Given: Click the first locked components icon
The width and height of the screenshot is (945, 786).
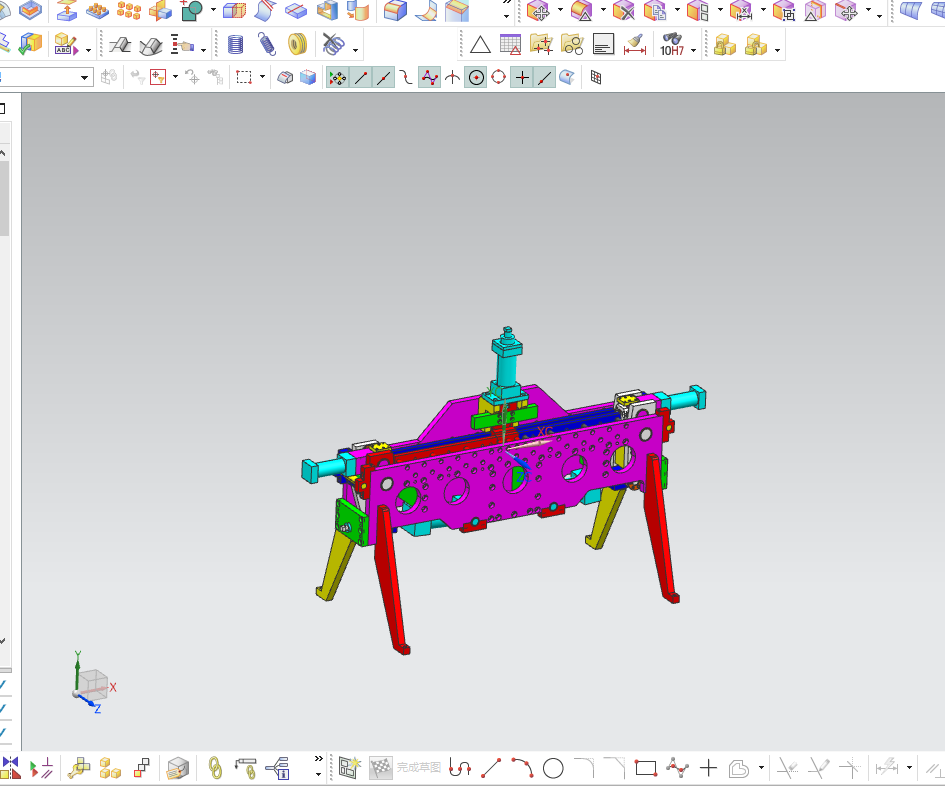Looking at the screenshot, I should click(x=724, y=45).
